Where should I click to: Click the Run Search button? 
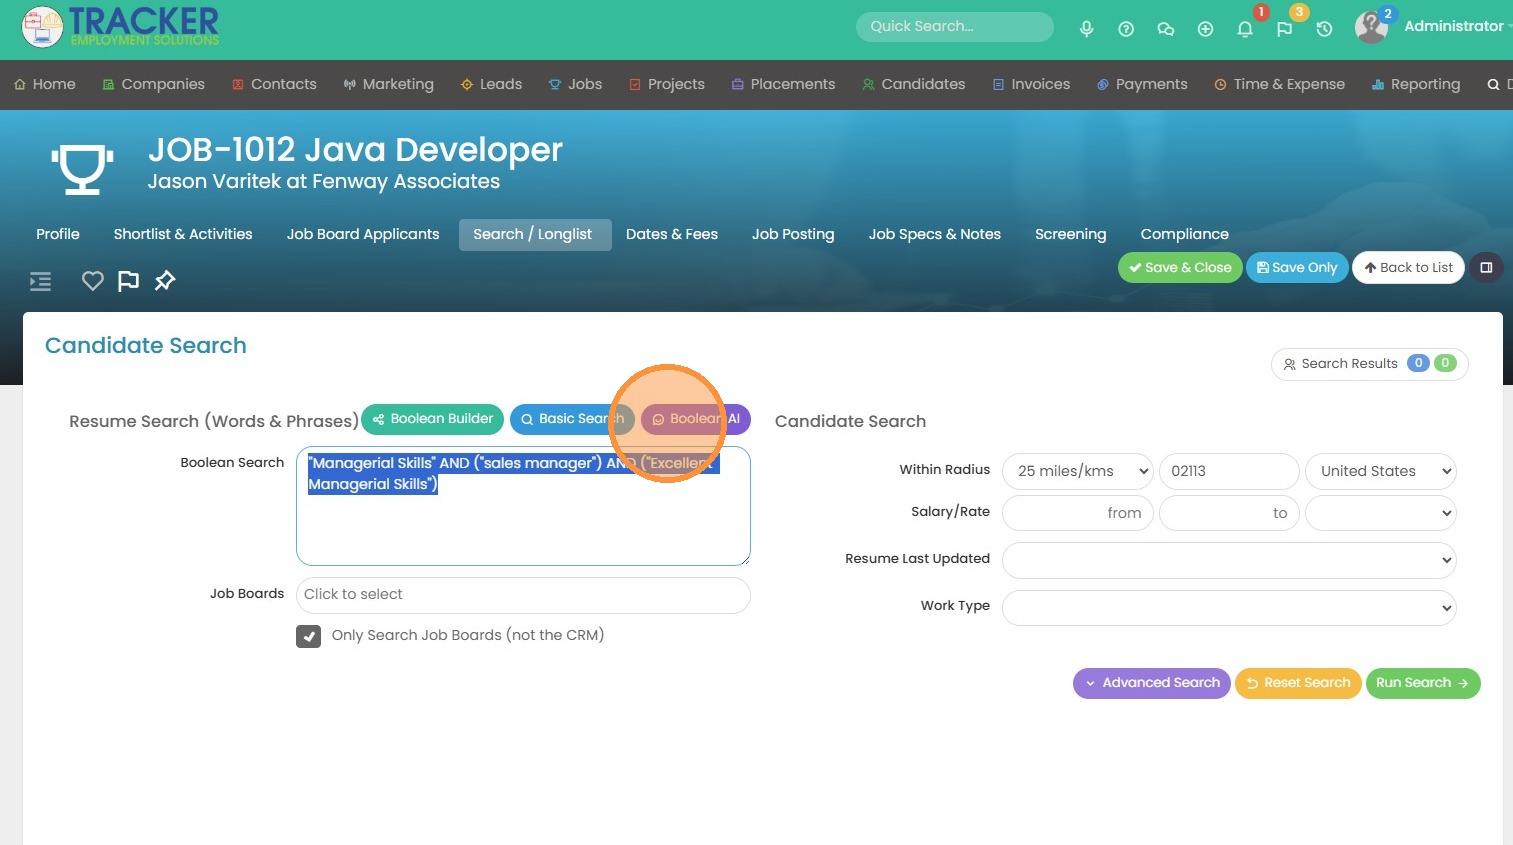(x=1422, y=683)
